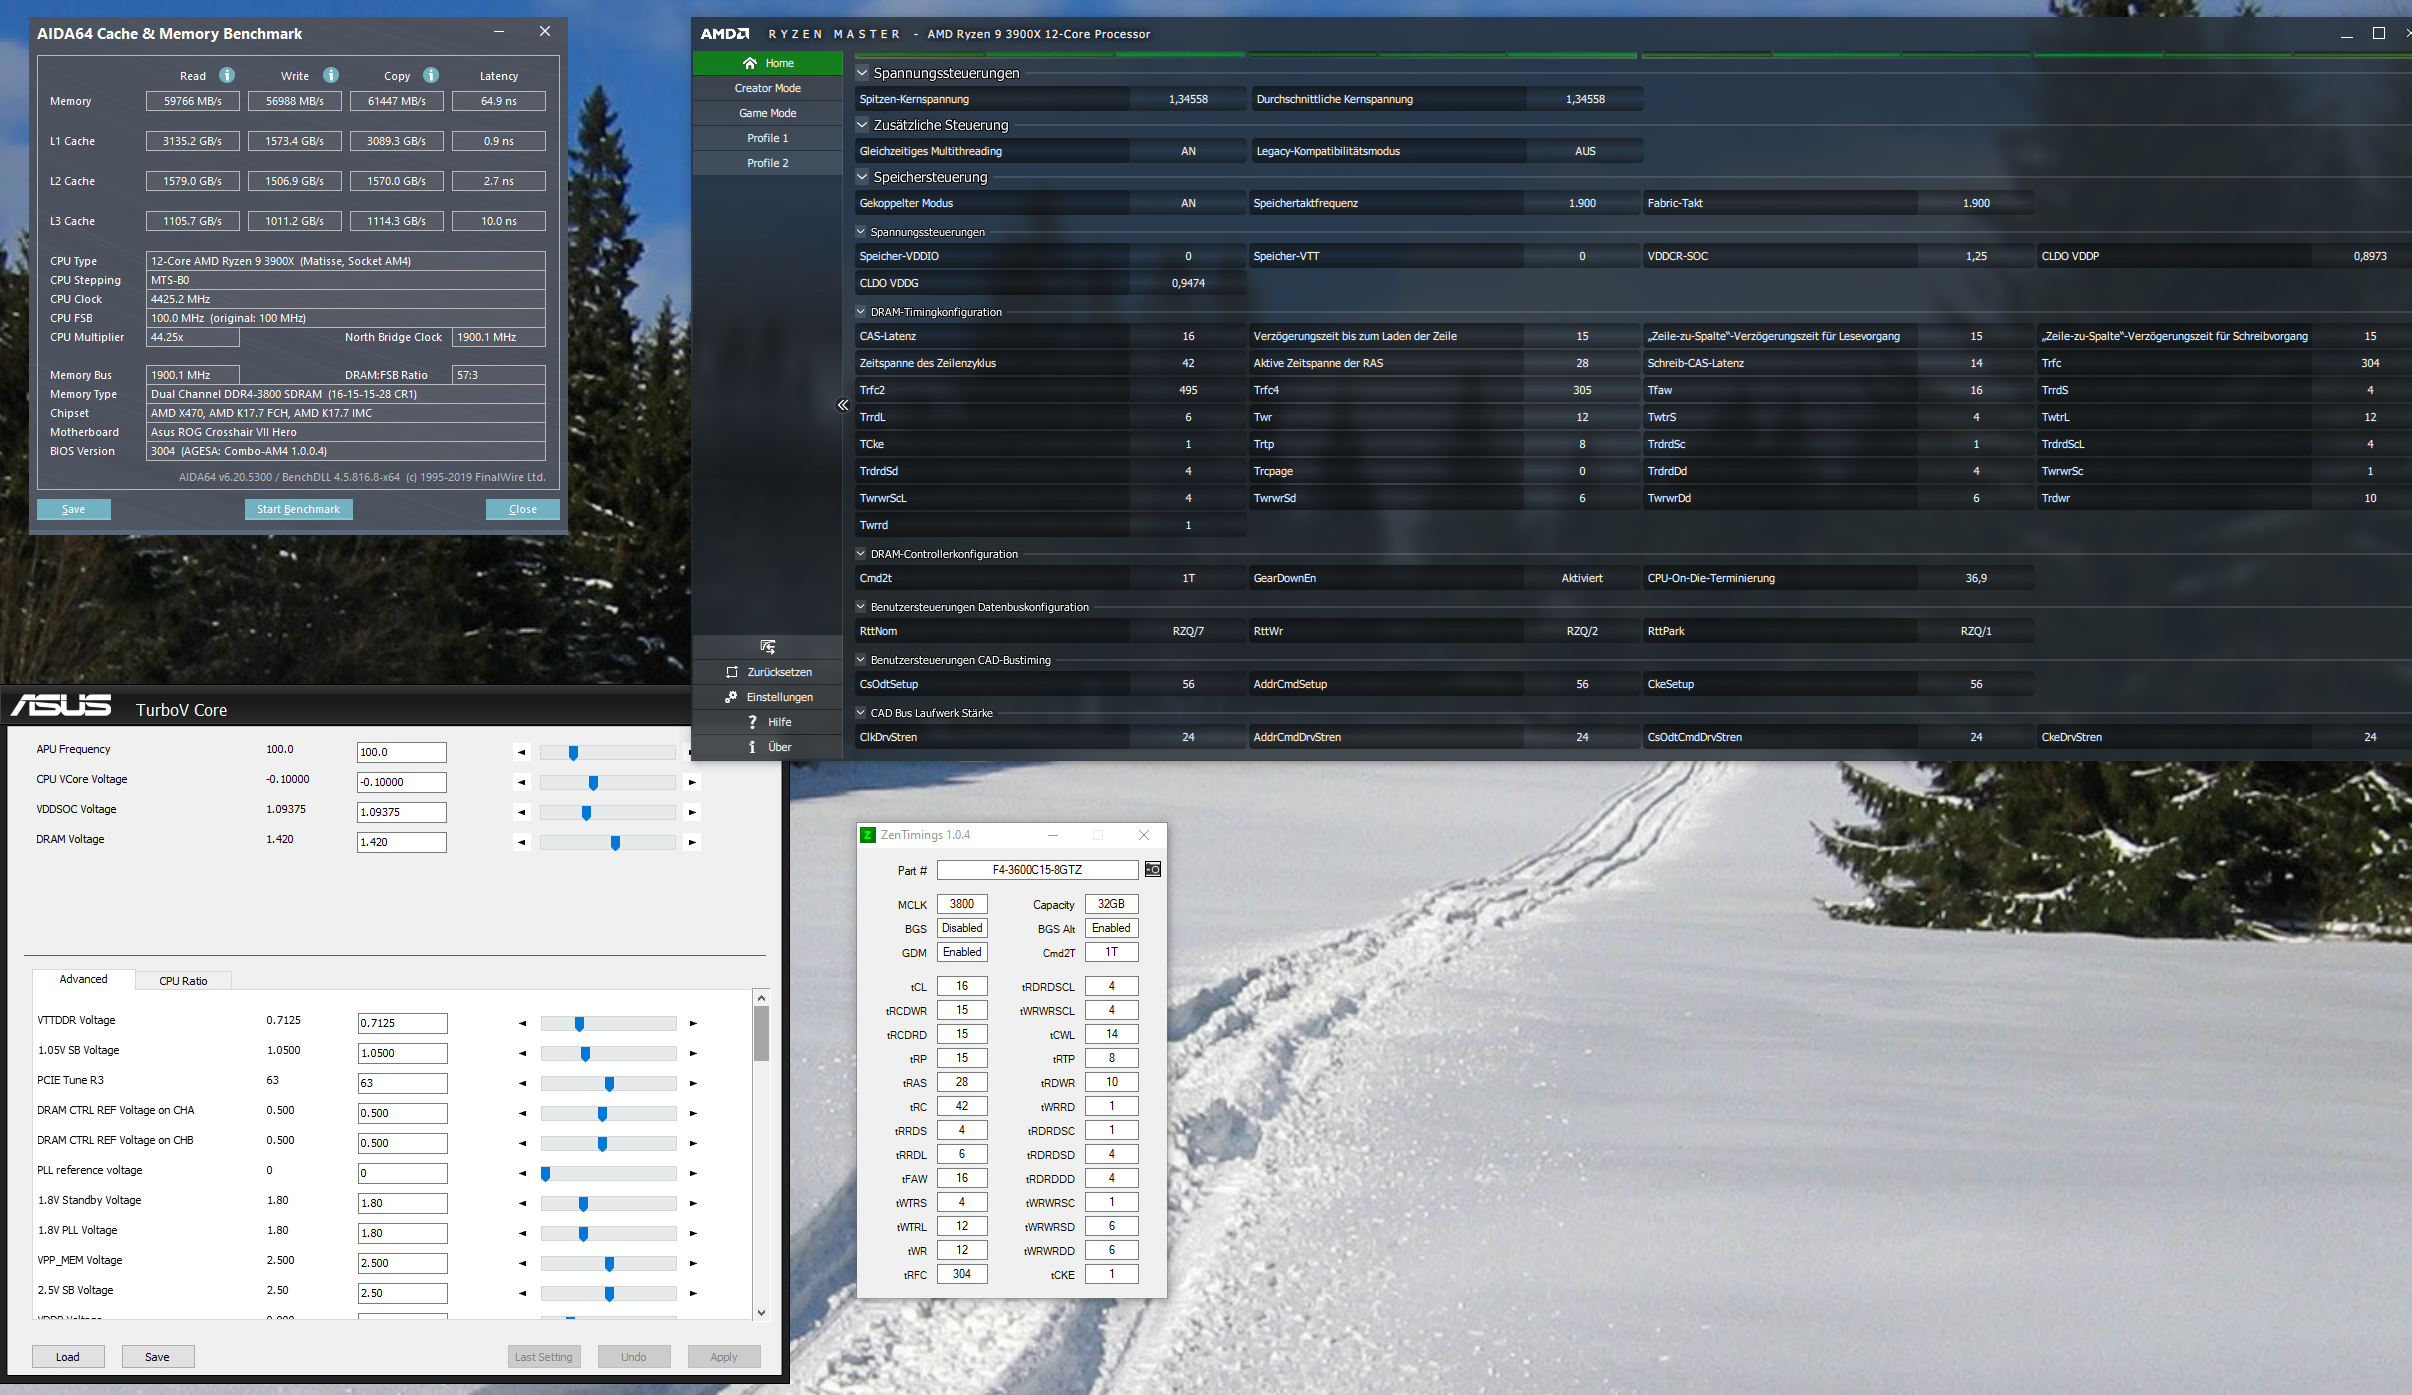Collapse the CAD Bus Laufwerk Stärke section
This screenshot has height=1395, width=2412.
(861, 712)
